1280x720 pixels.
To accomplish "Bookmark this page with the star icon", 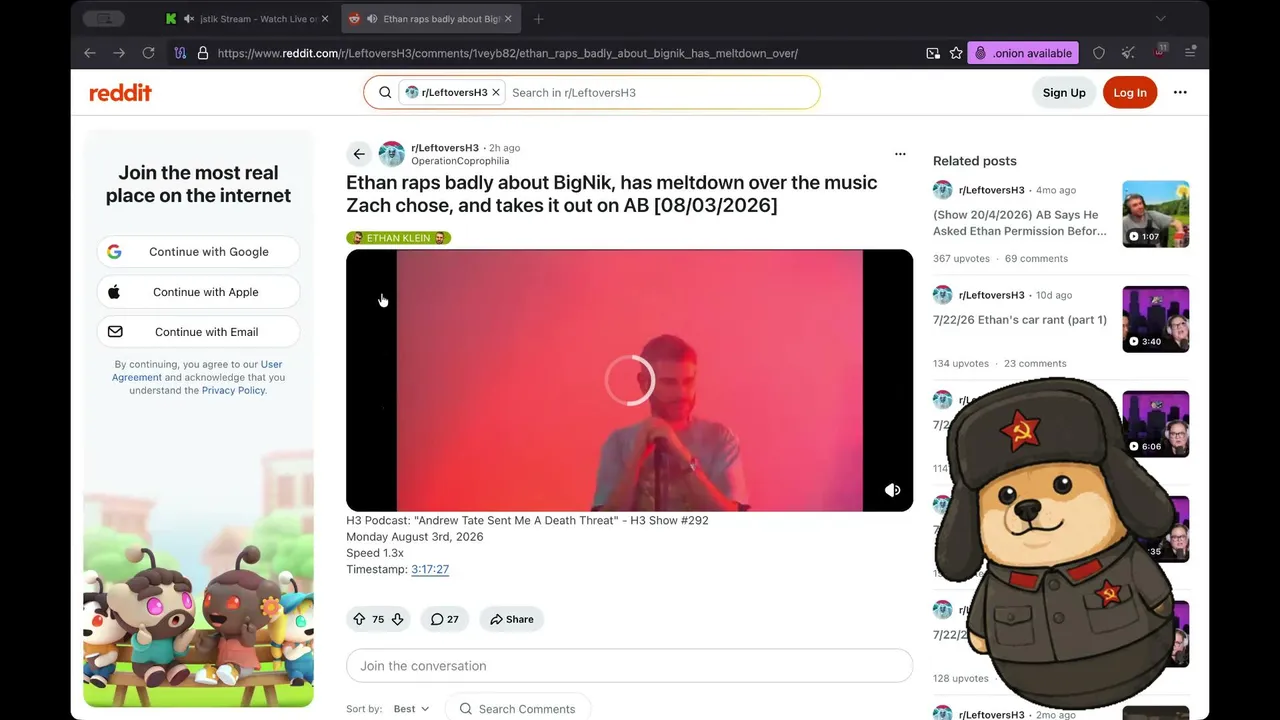I will (956, 53).
